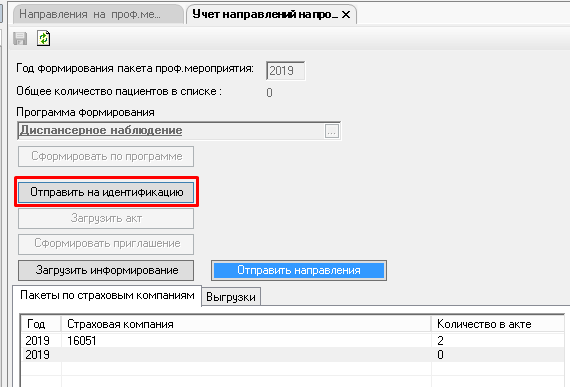
Task: Click Загрузить акт button
Action: pyautogui.click(x=106, y=218)
